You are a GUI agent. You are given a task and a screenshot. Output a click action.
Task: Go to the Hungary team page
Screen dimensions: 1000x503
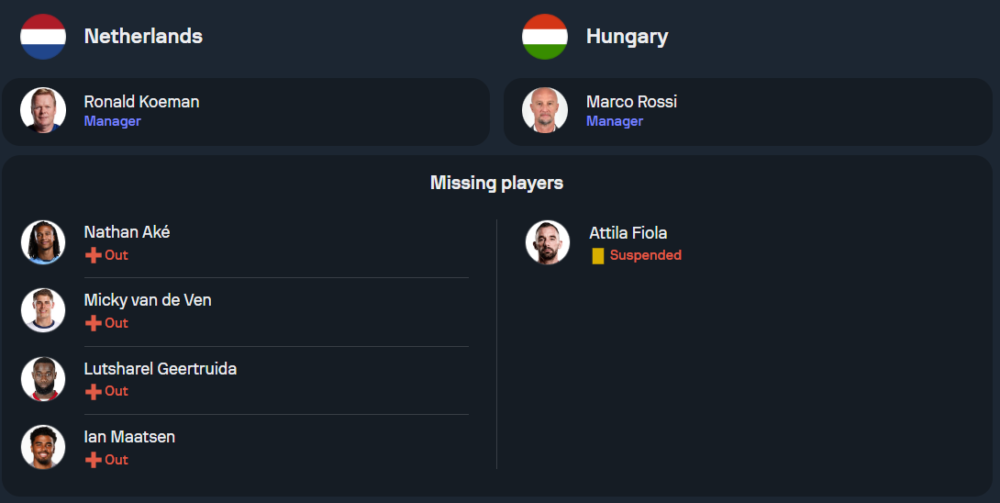(x=627, y=37)
